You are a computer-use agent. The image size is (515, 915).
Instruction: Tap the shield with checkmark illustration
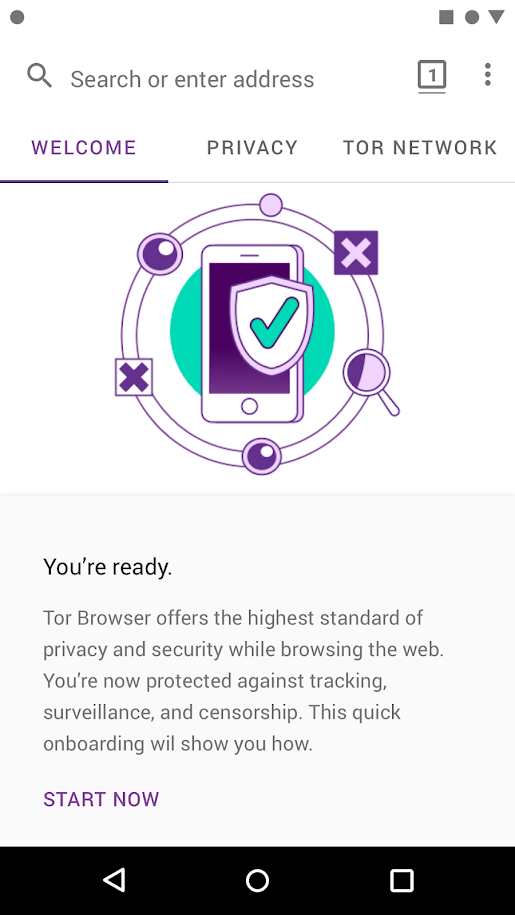pos(272,325)
